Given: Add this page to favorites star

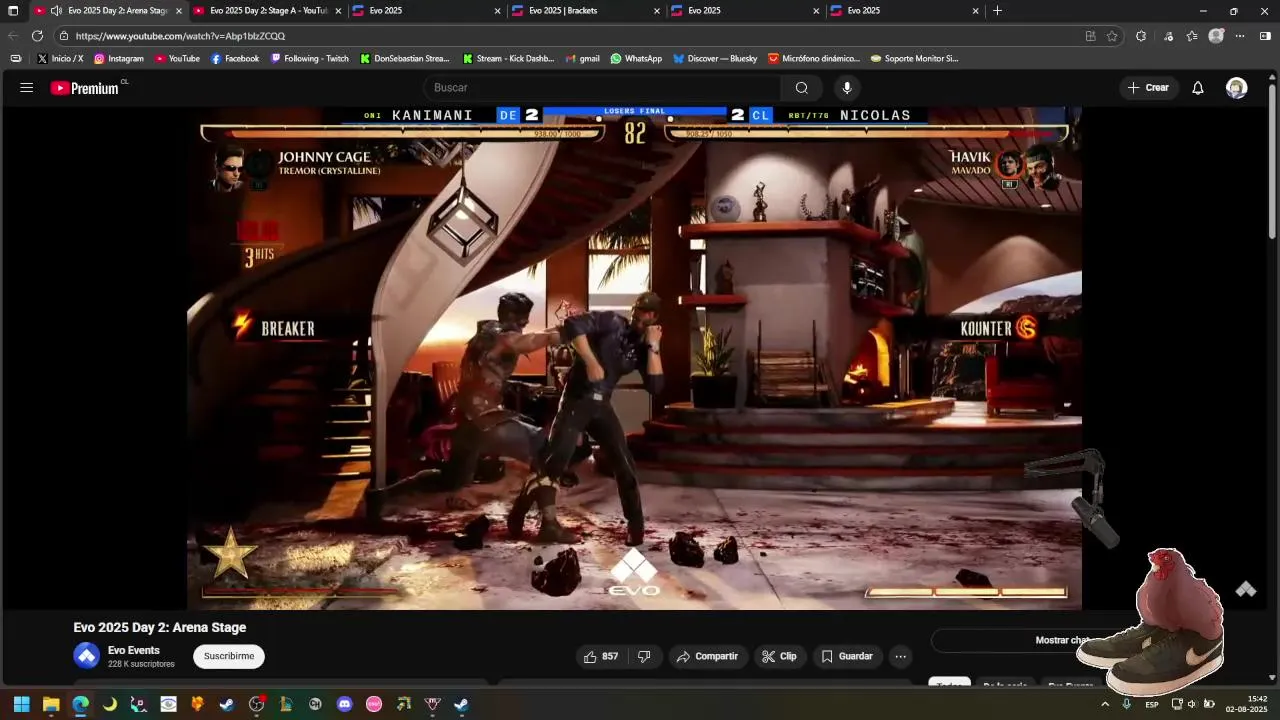Looking at the screenshot, I should (x=1112, y=36).
